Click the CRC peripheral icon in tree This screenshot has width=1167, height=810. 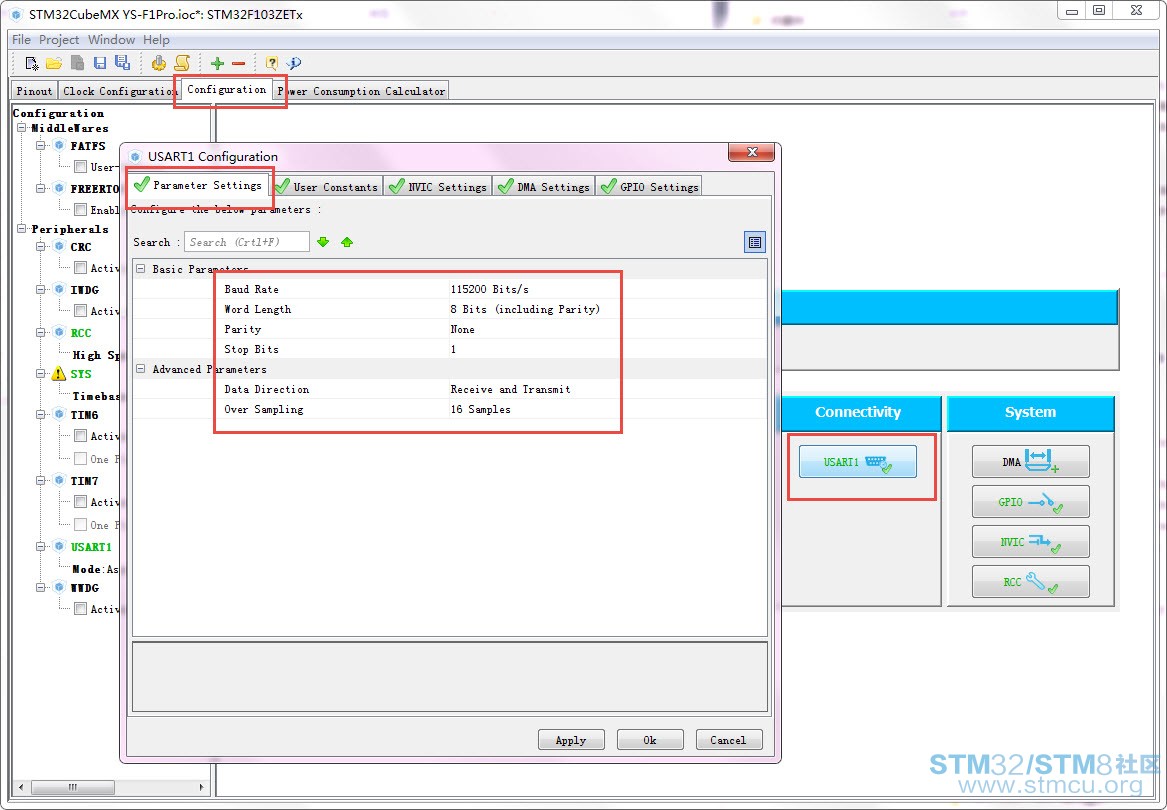click(x=60, y=246)
